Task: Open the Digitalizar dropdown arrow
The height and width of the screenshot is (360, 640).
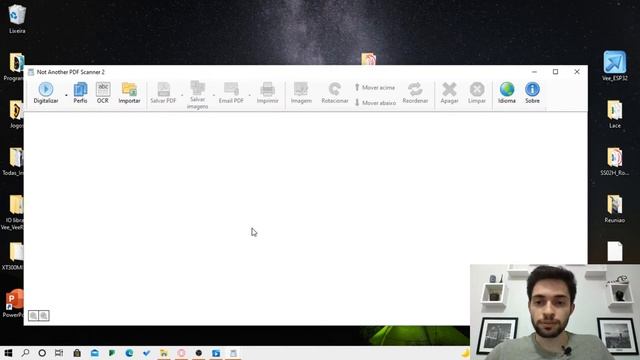Action: coord(66,95)
